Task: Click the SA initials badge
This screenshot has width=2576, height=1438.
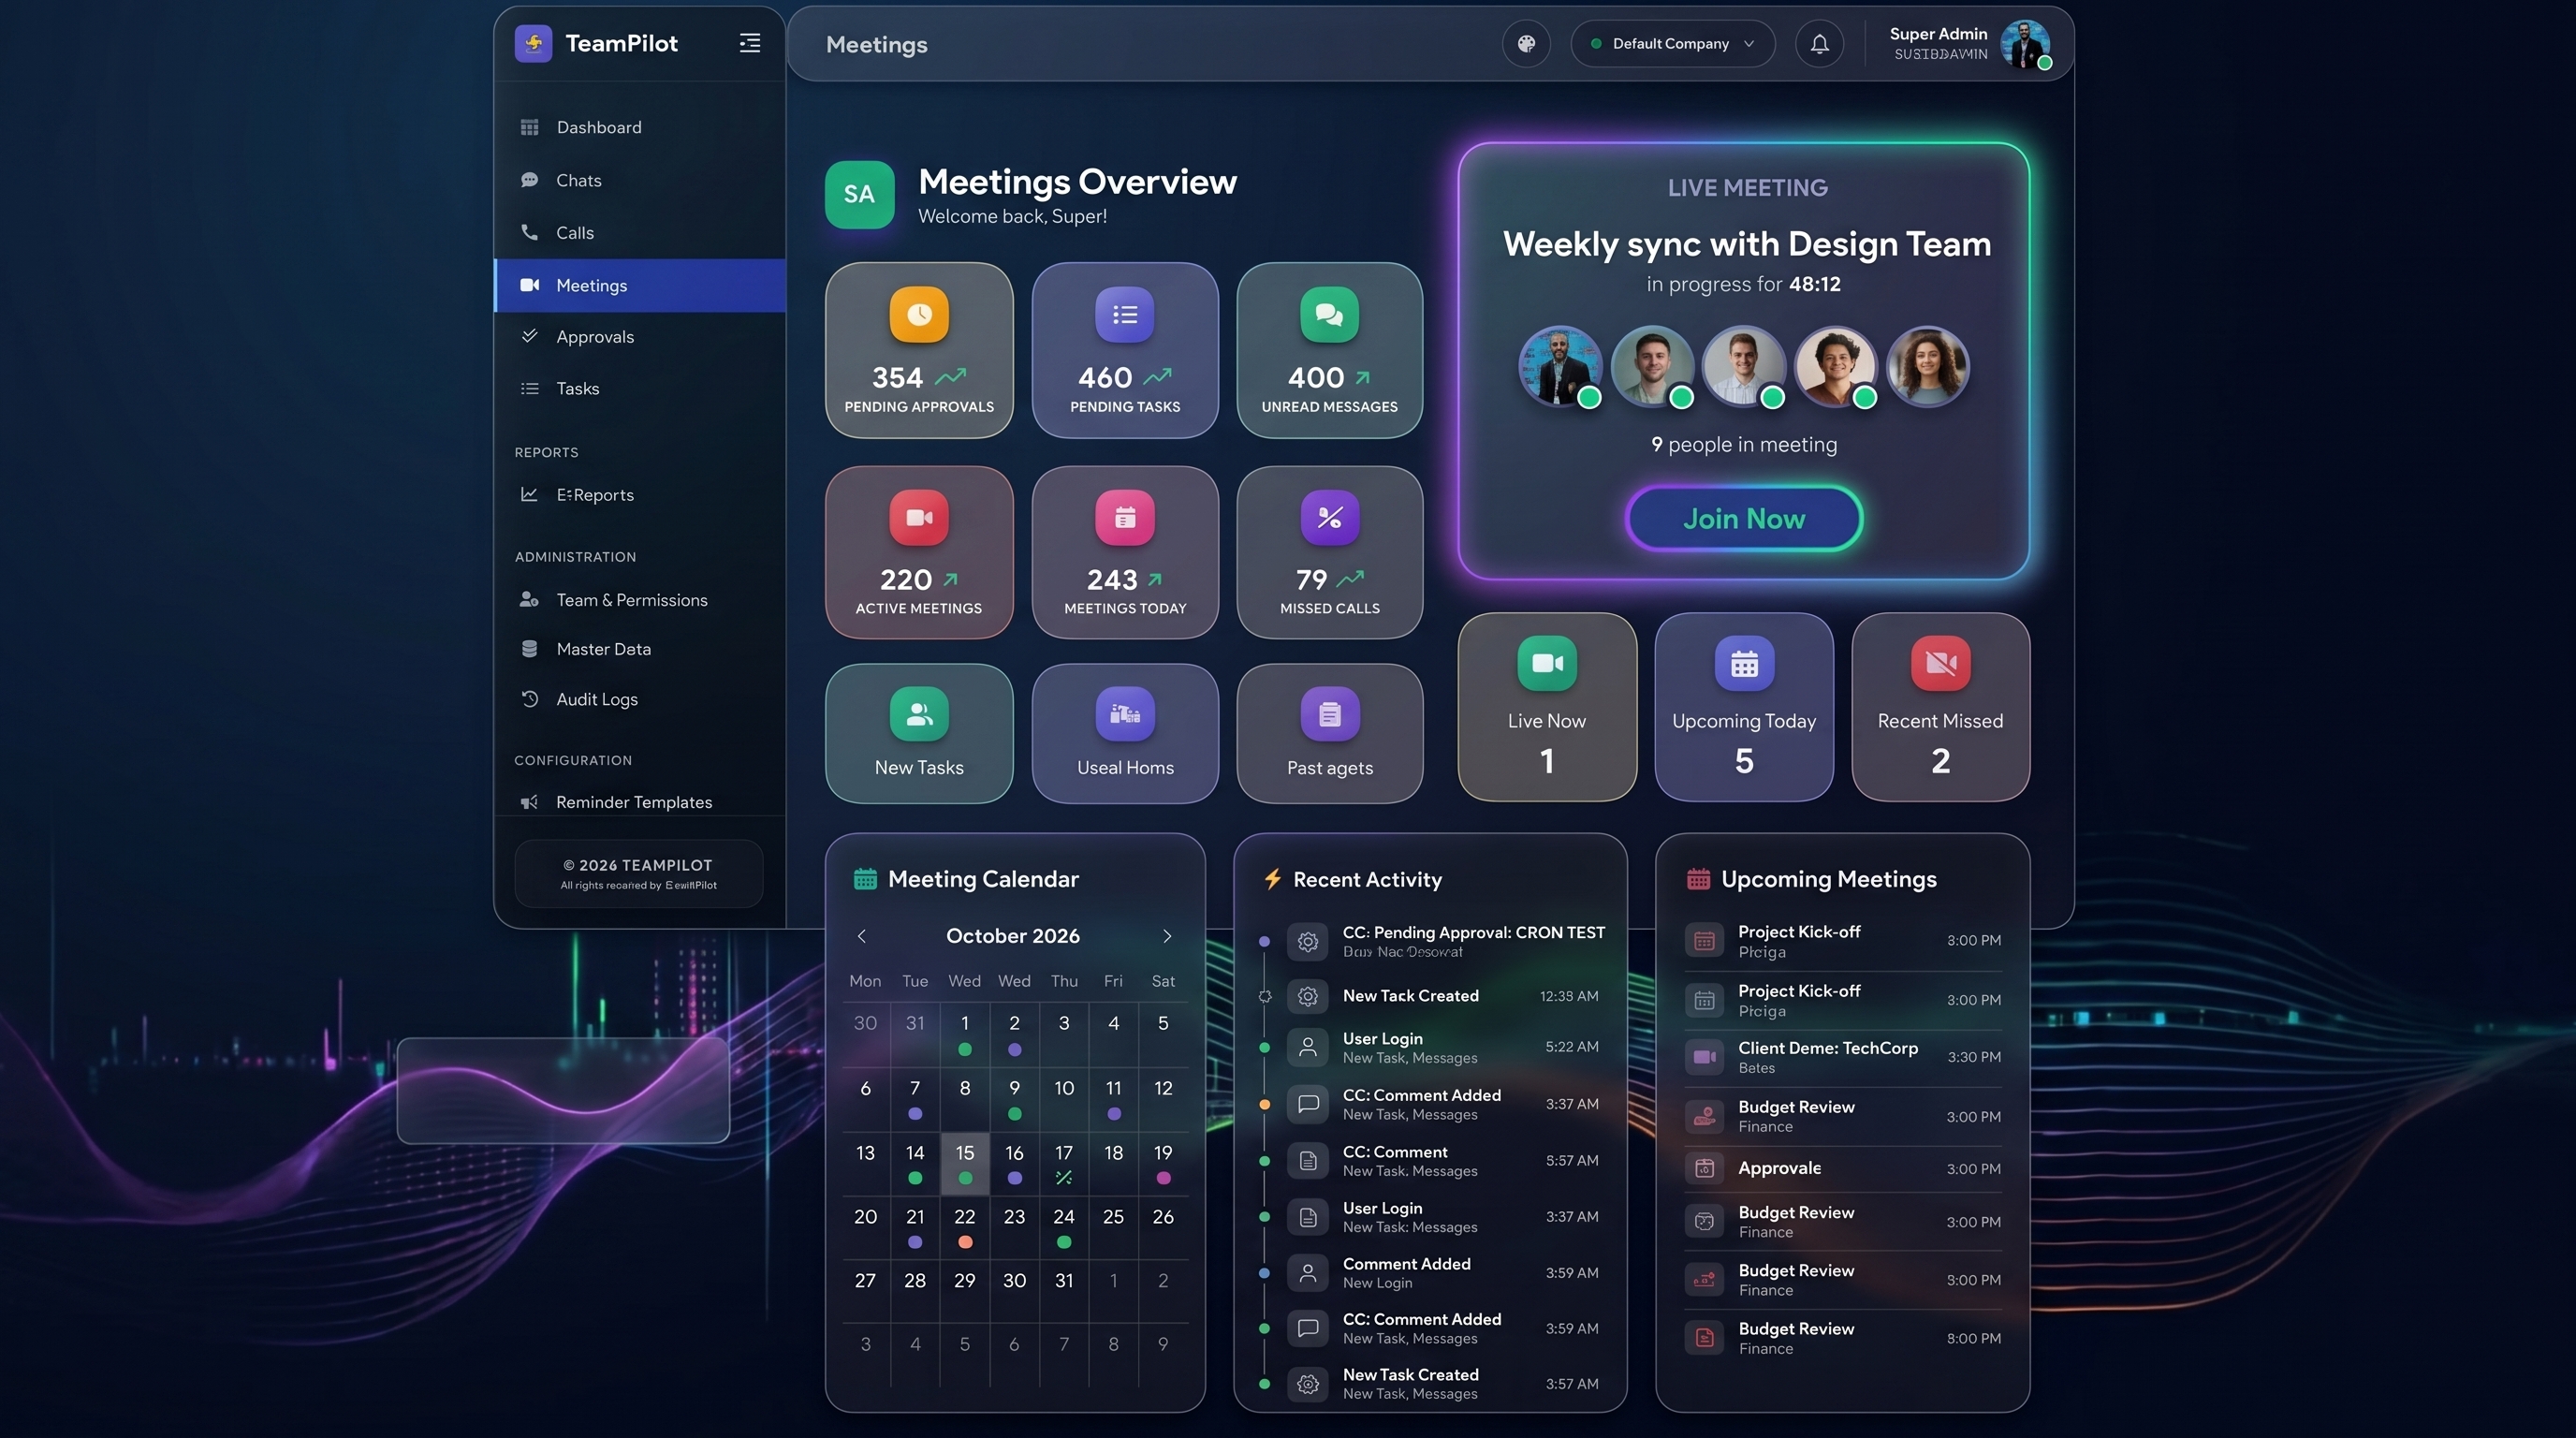Action: pyautogui.click(x=859, y=194)
